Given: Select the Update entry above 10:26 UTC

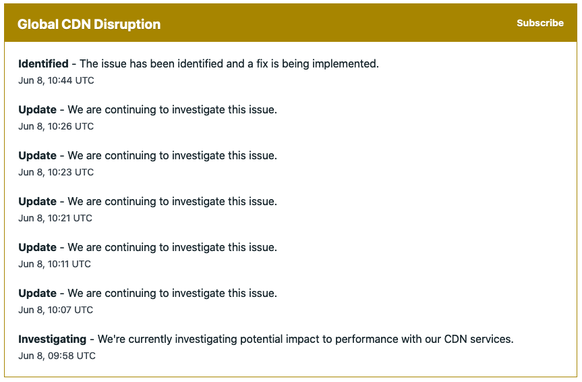Looking at the screenshot, I should tap(37, 110).
